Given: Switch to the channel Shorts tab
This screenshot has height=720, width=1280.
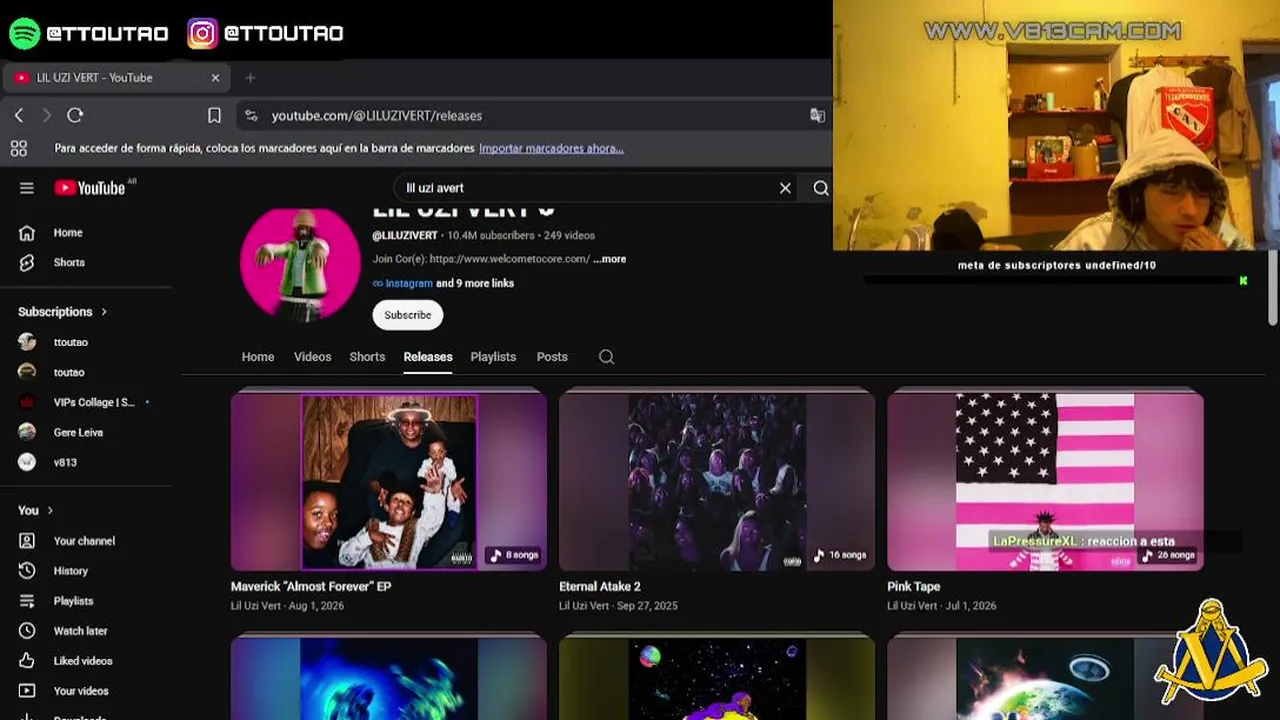Looking at the screenshot, I should [367, 357].
